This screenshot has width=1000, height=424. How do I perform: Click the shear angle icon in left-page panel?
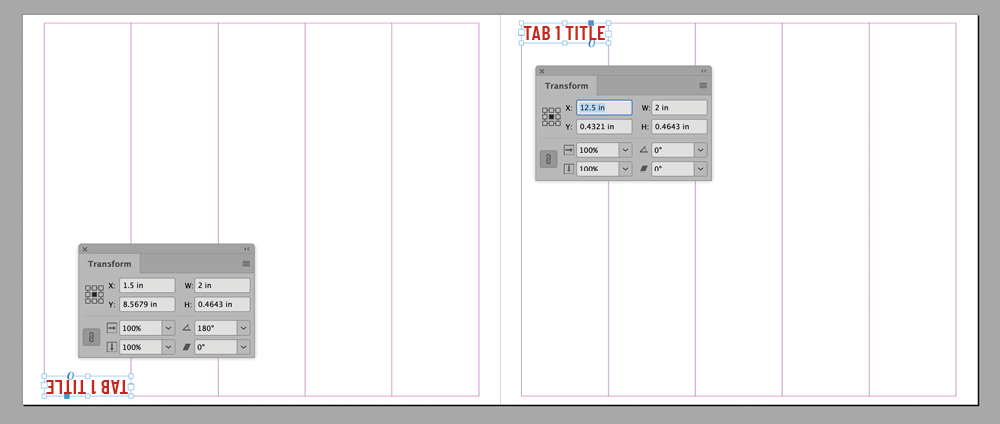point(186,347)
